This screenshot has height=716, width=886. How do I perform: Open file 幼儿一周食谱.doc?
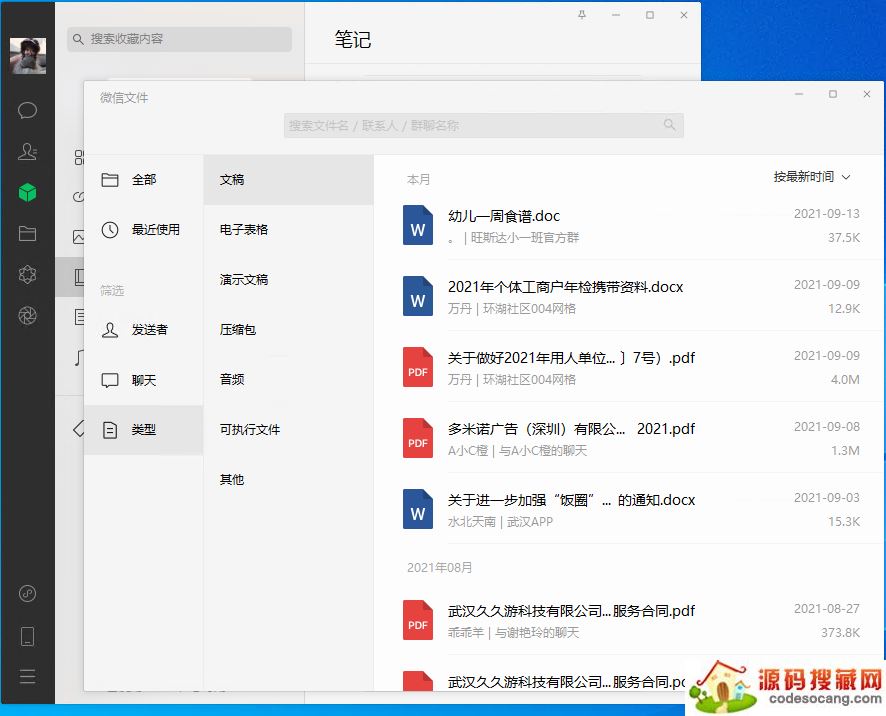[503, 216]
